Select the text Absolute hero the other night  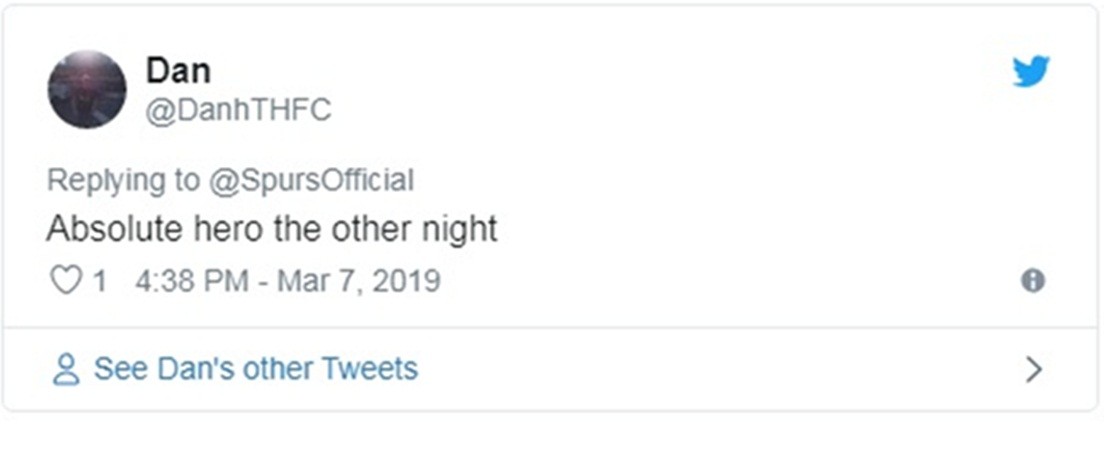coord(272,229)
